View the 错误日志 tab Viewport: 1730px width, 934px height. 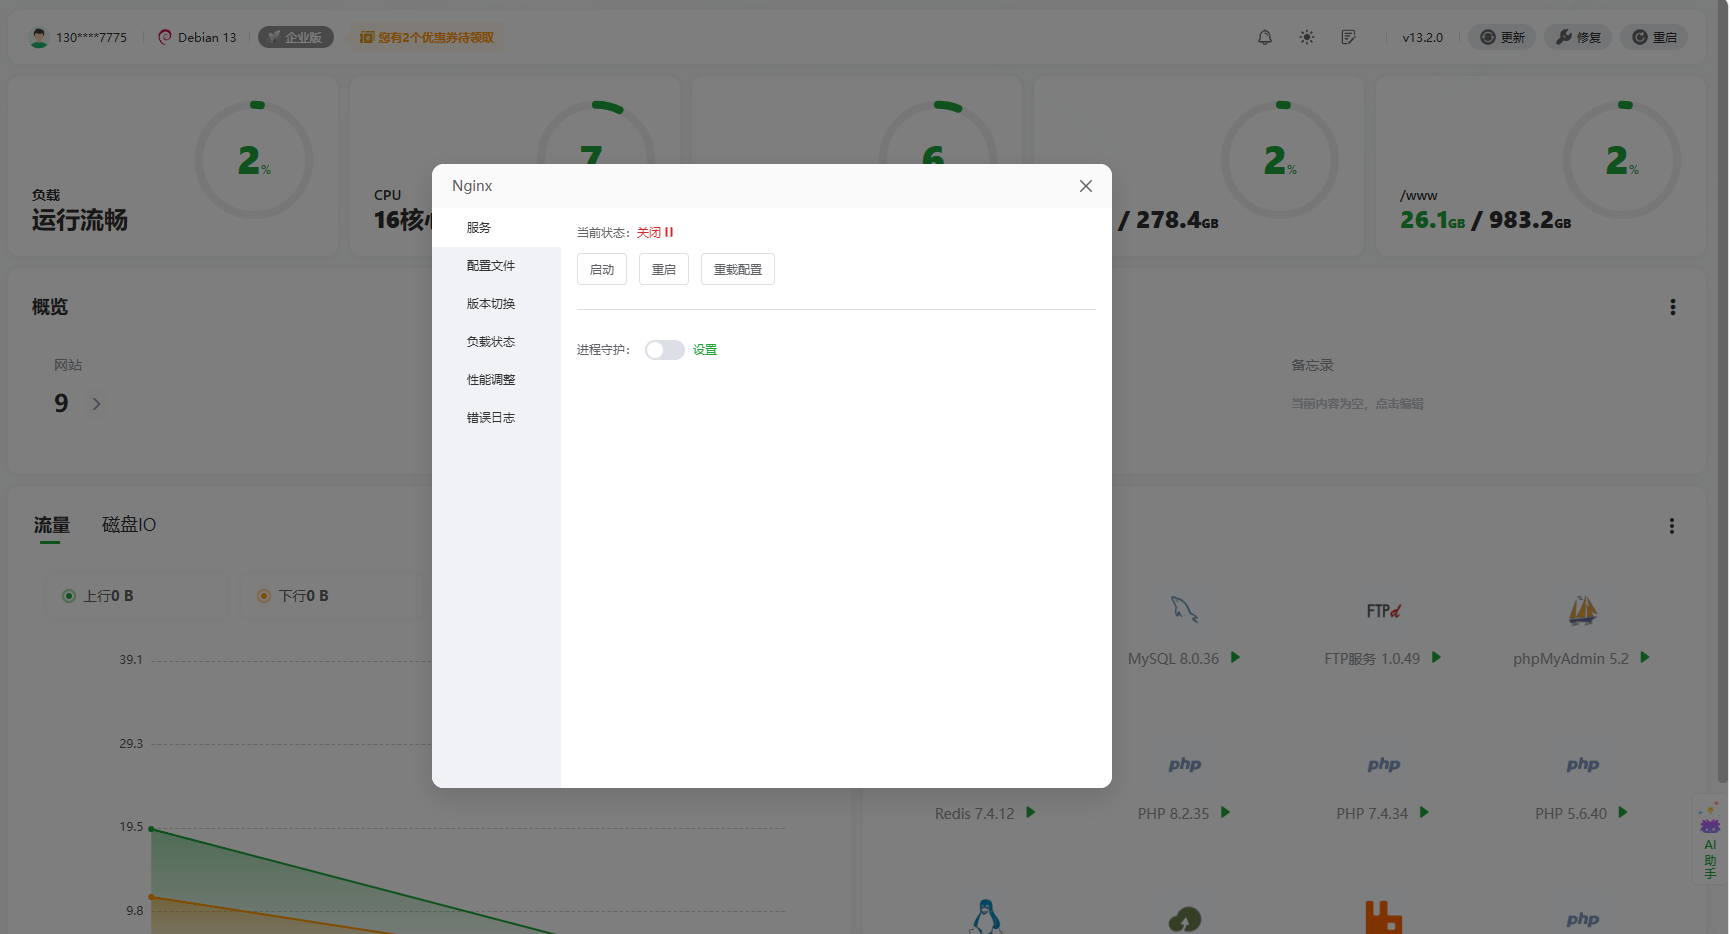pyautogui.click(x=496, y=418)
